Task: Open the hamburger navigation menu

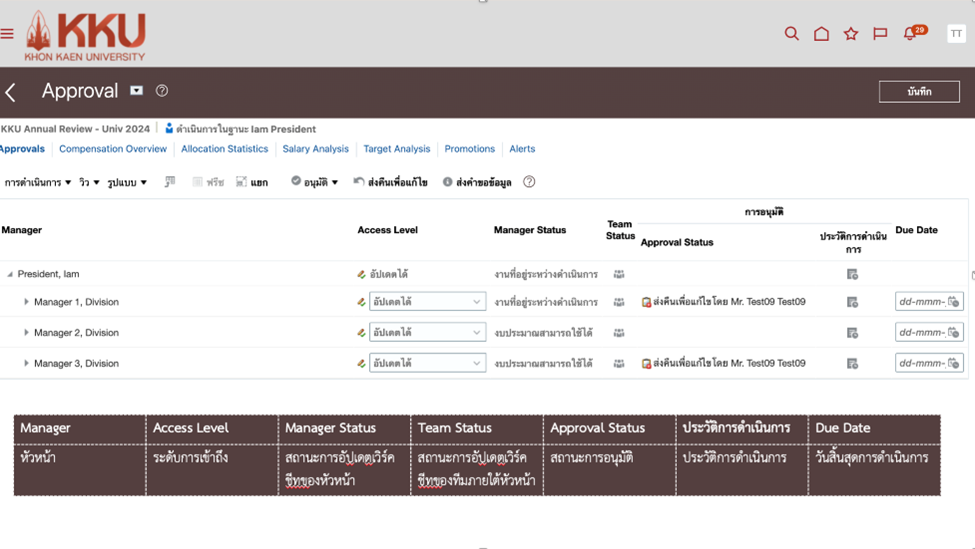Action: tap(7, 34)
